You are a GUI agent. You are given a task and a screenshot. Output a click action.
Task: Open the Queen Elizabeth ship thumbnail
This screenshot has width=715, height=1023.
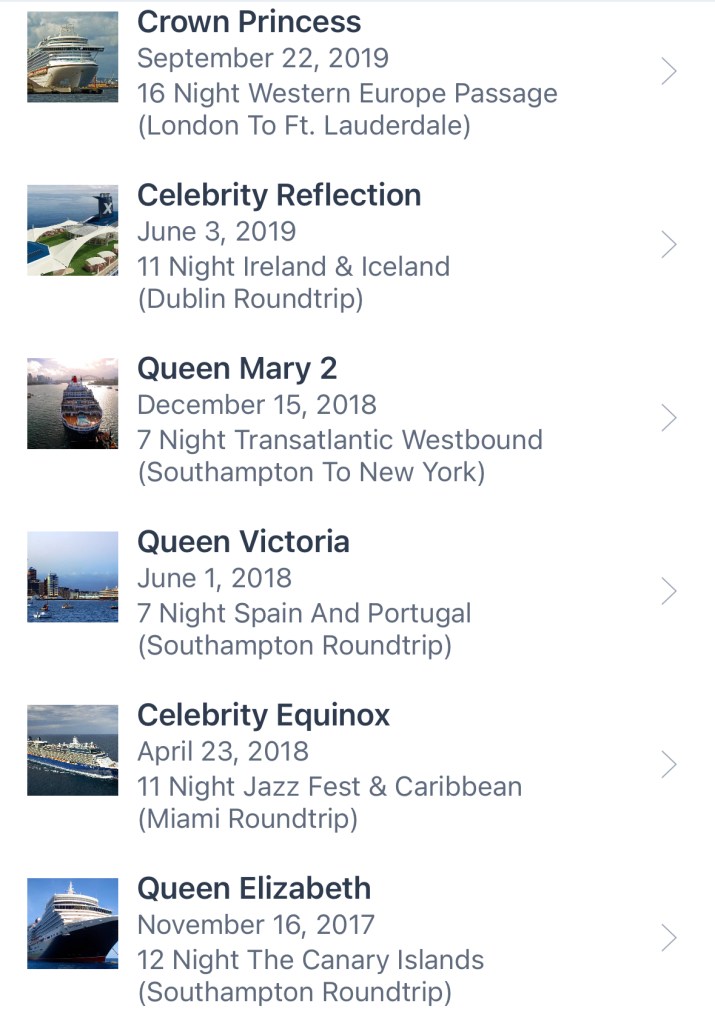click(x=72, y=923)
